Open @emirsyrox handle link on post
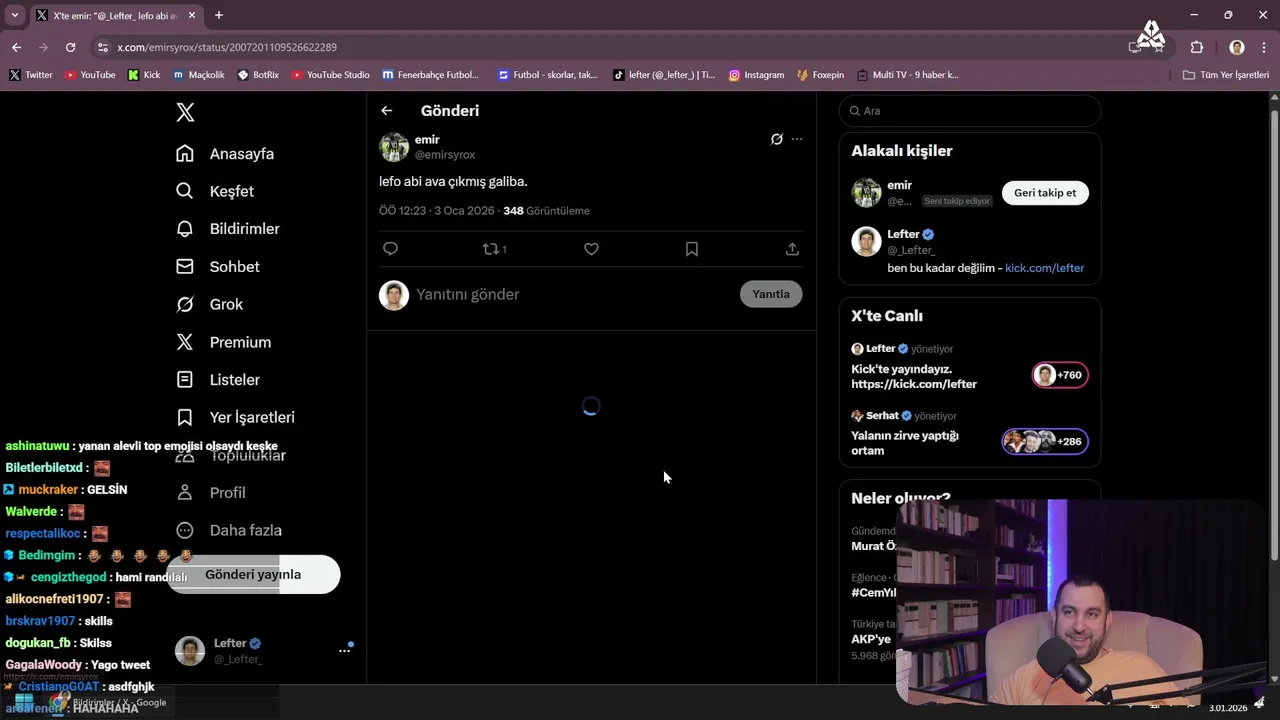 point(445,155)
